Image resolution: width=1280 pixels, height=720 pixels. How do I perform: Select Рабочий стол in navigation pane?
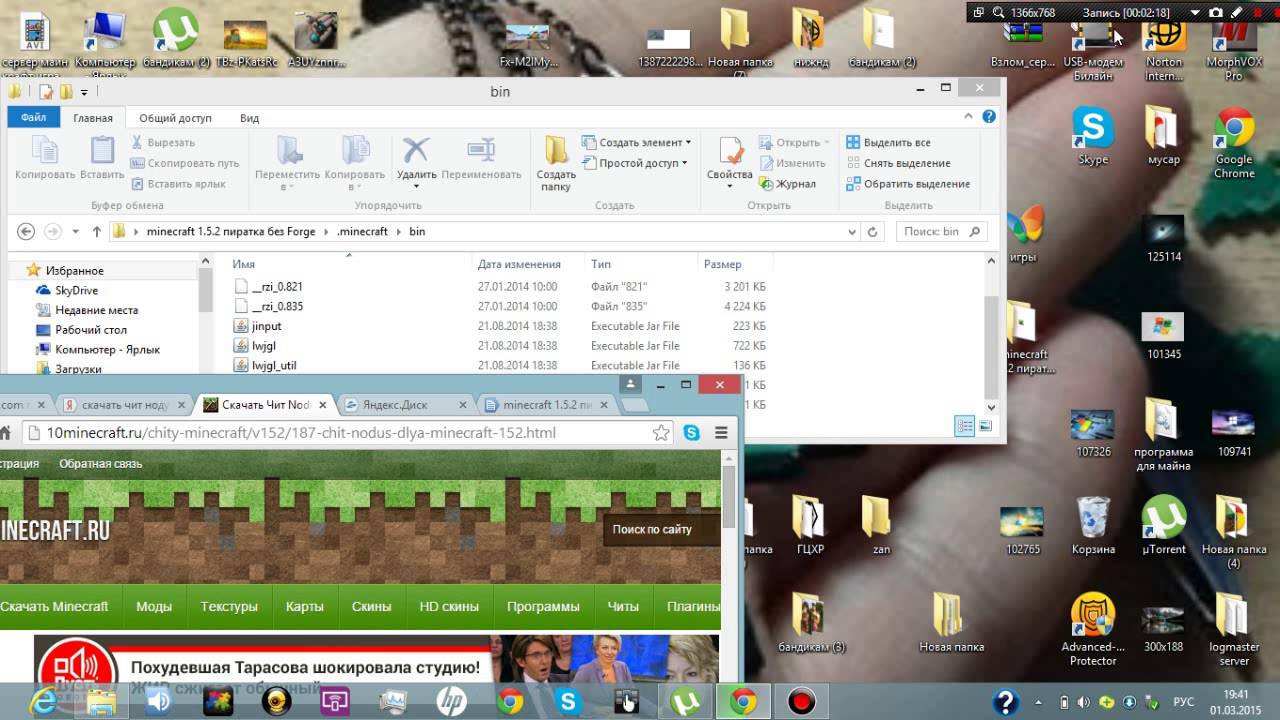pyautogui.click(x=91, y=330)
